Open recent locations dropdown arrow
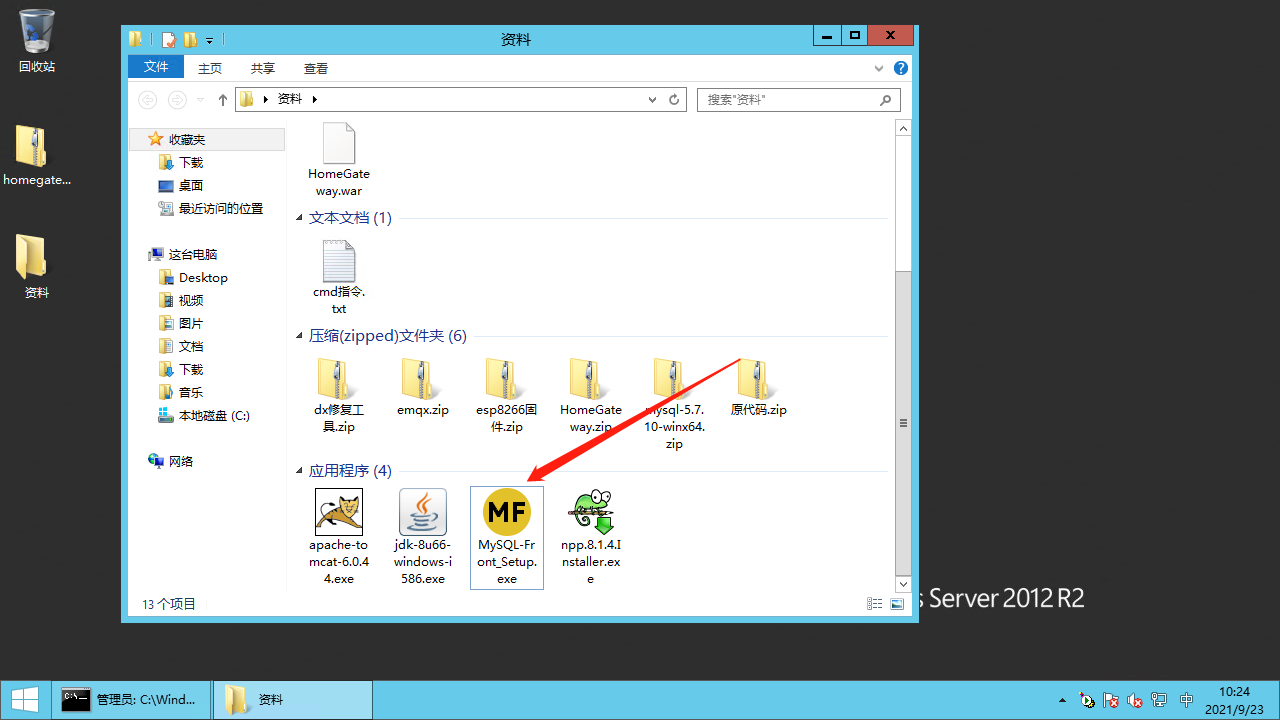This screenshot has height=720, width=1280. [200, 100]
